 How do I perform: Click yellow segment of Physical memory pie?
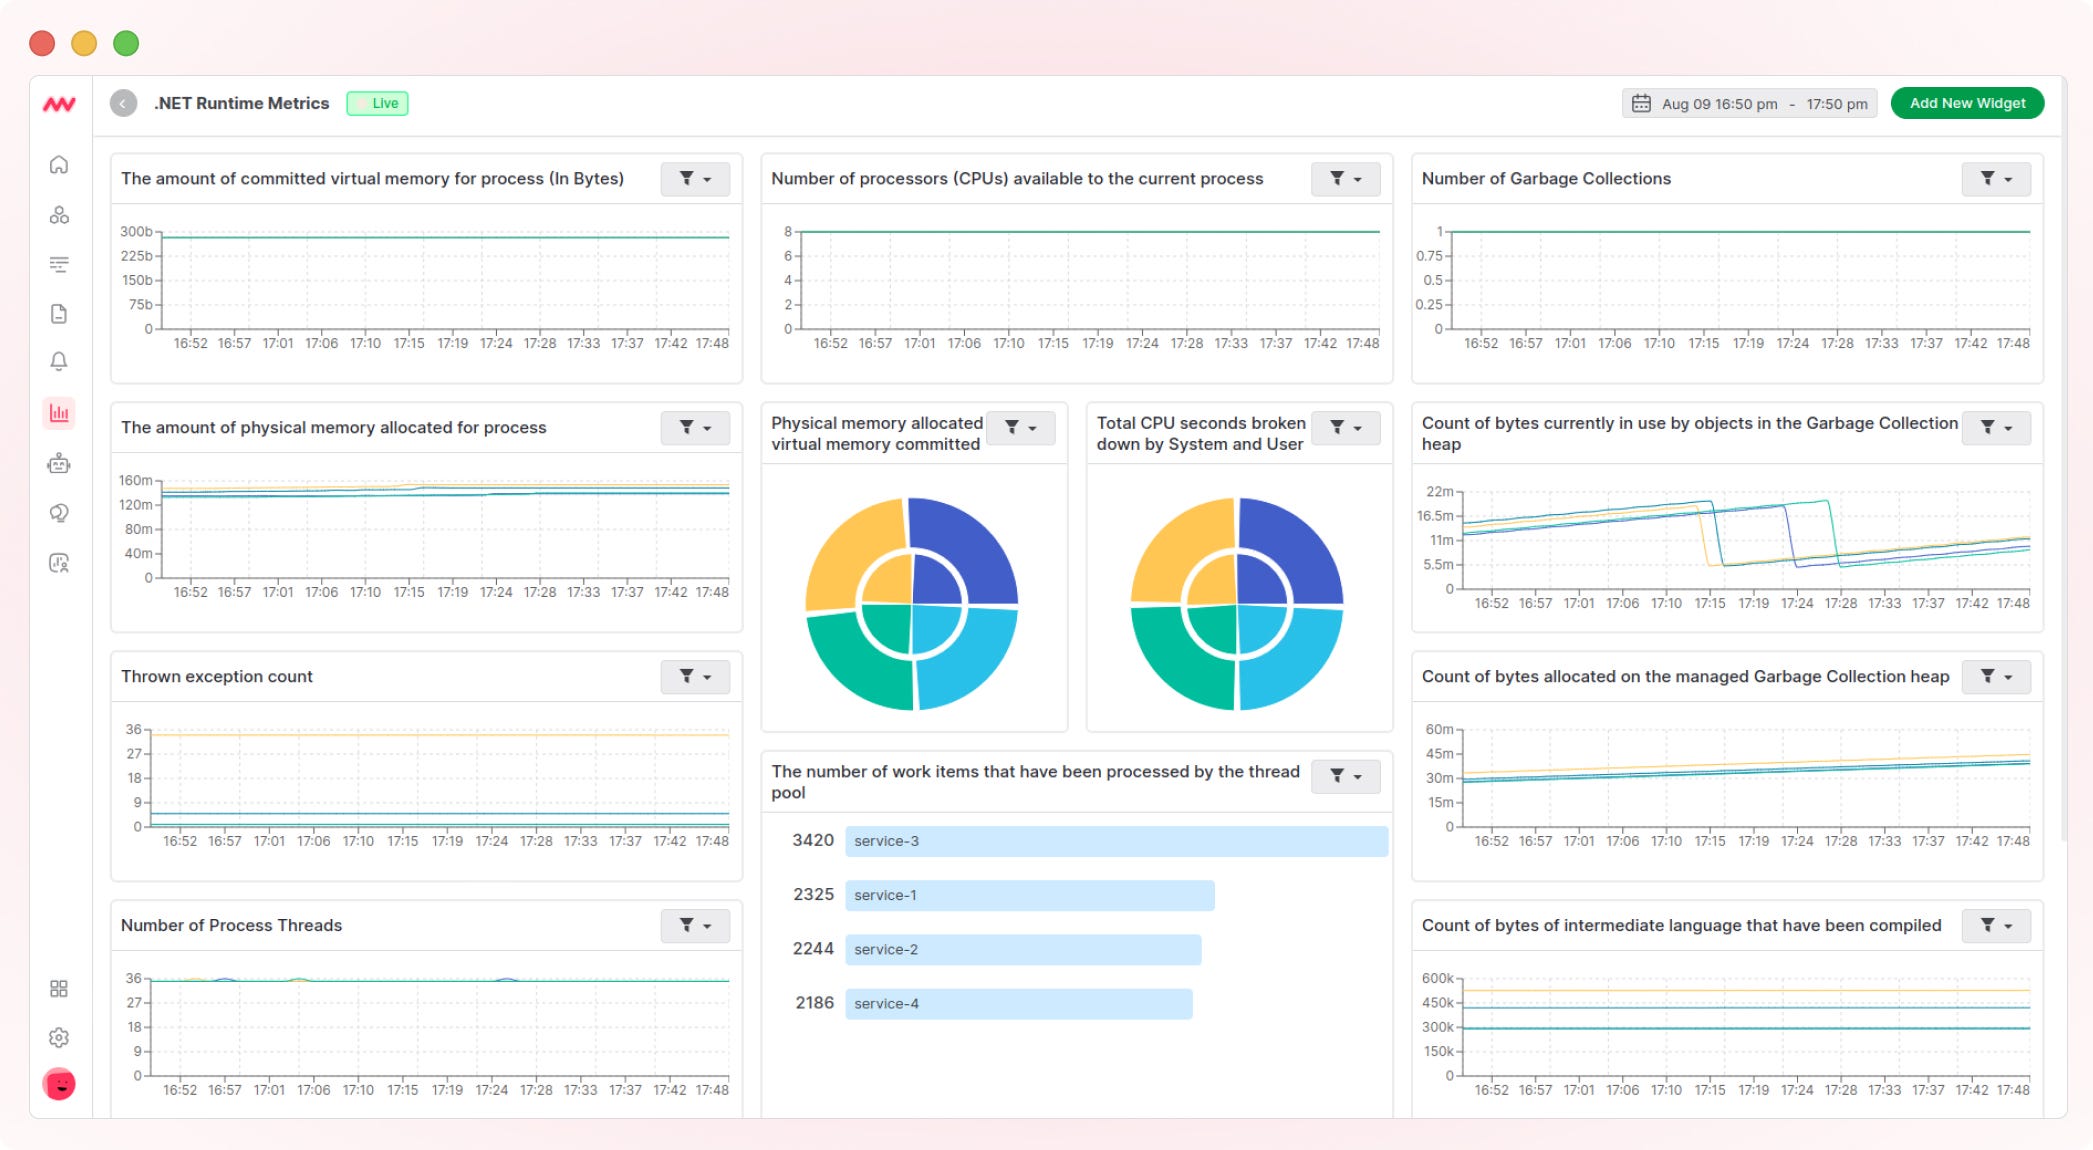pyautogui.click(x=845, y=550)
